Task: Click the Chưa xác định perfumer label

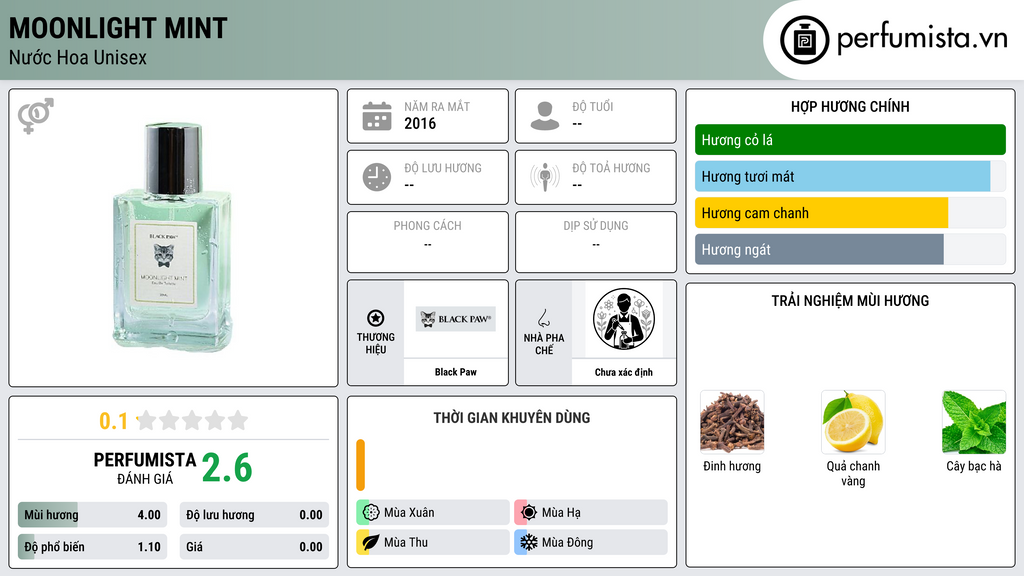Action: 624,372
